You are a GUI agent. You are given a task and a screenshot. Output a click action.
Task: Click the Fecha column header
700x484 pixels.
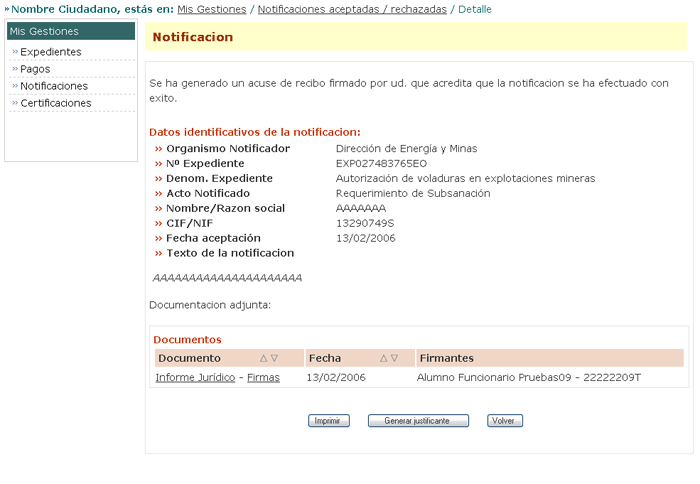(x=325, y=358)
